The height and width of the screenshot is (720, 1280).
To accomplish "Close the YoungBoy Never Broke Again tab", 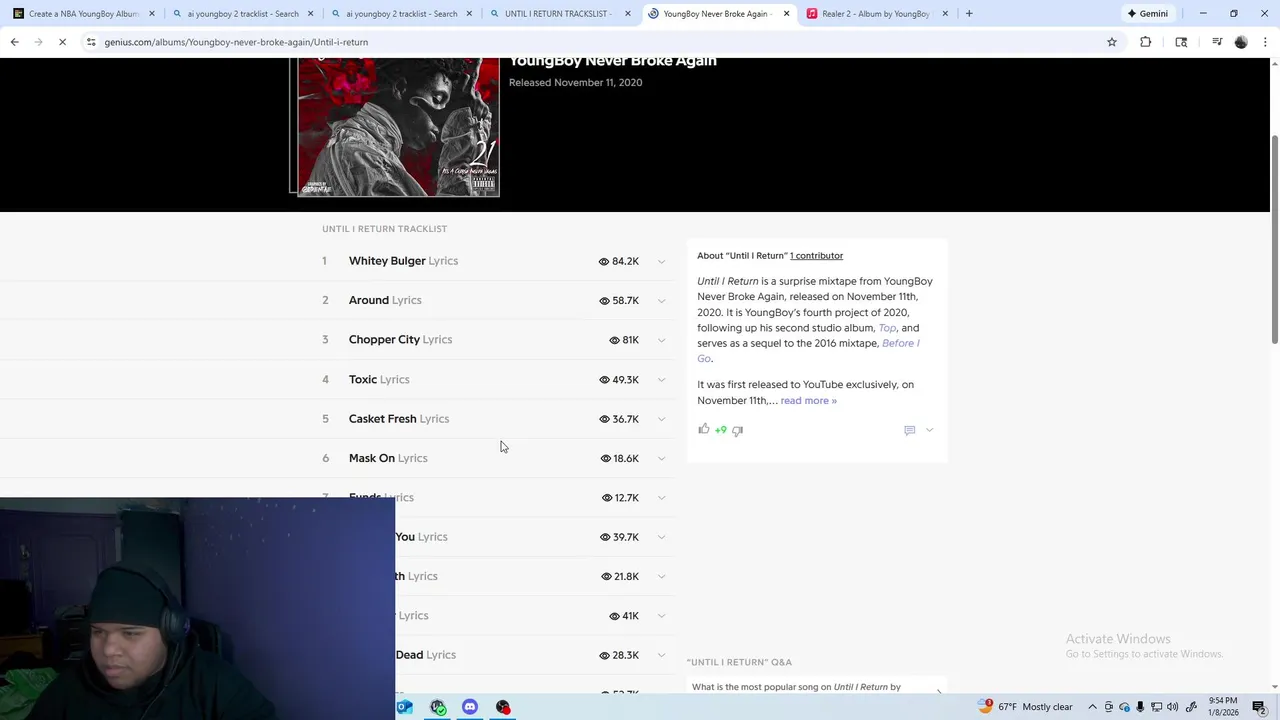I will (x=786, y=14).
